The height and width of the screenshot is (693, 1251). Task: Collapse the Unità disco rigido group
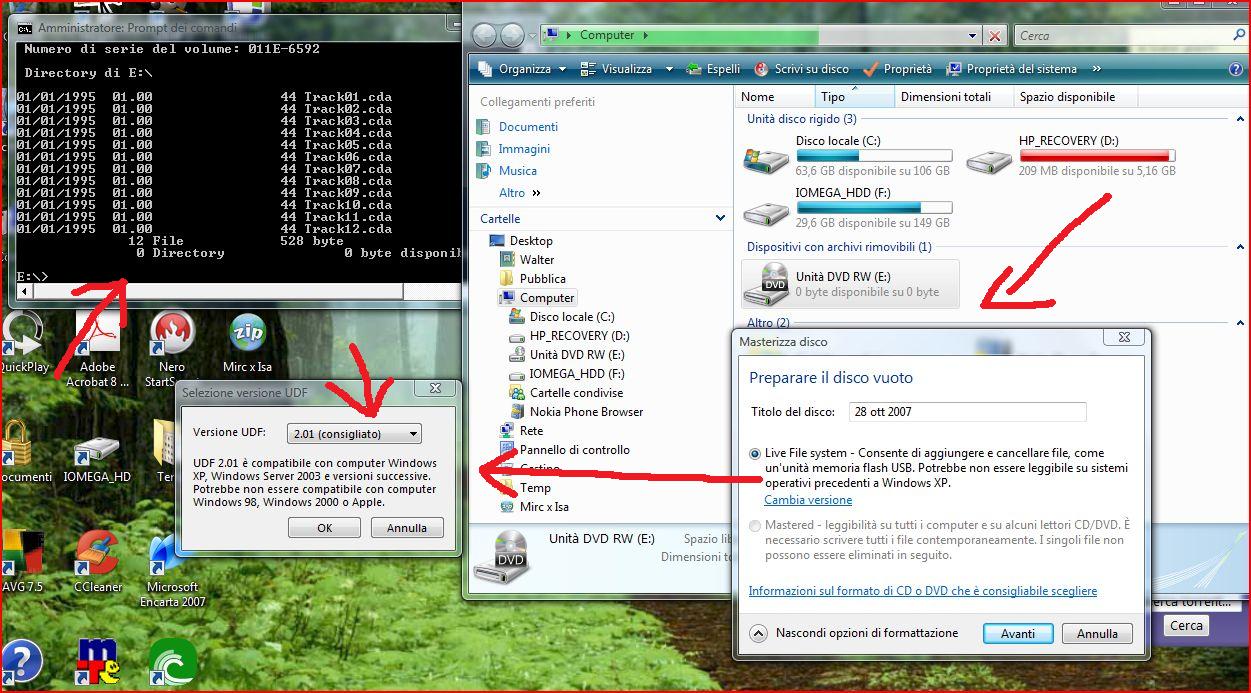coord(1241,119)
